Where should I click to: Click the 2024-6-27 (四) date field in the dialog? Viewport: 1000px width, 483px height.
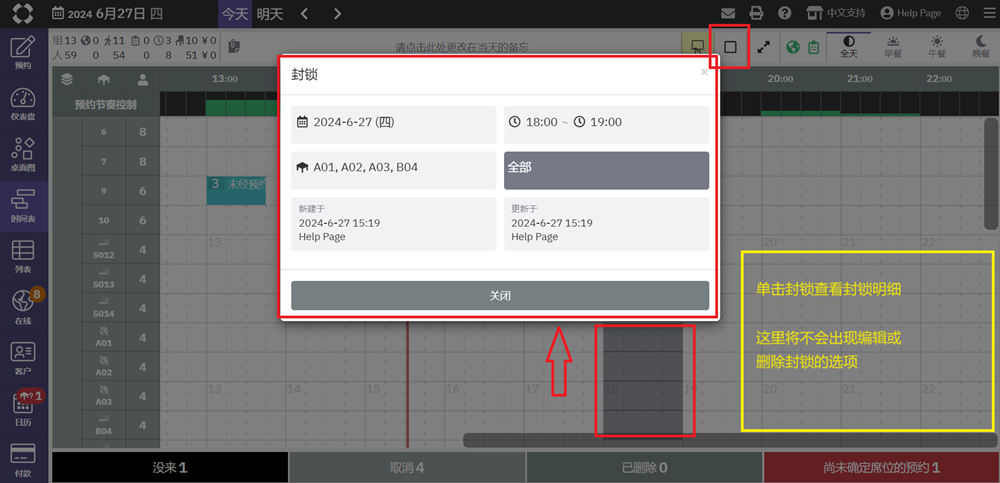pyautogui.click(x=393, y=124)
